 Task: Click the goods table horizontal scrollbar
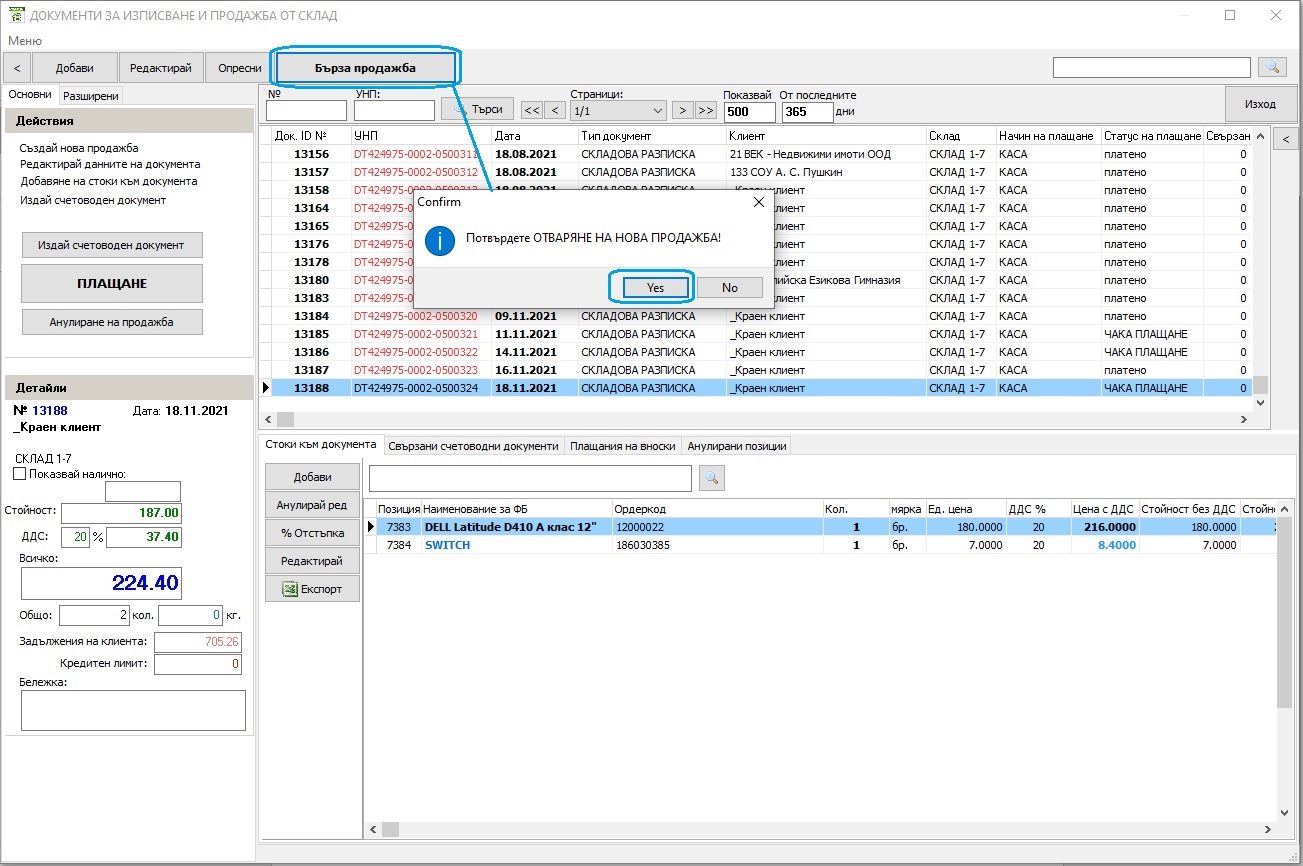pos(820,830)
